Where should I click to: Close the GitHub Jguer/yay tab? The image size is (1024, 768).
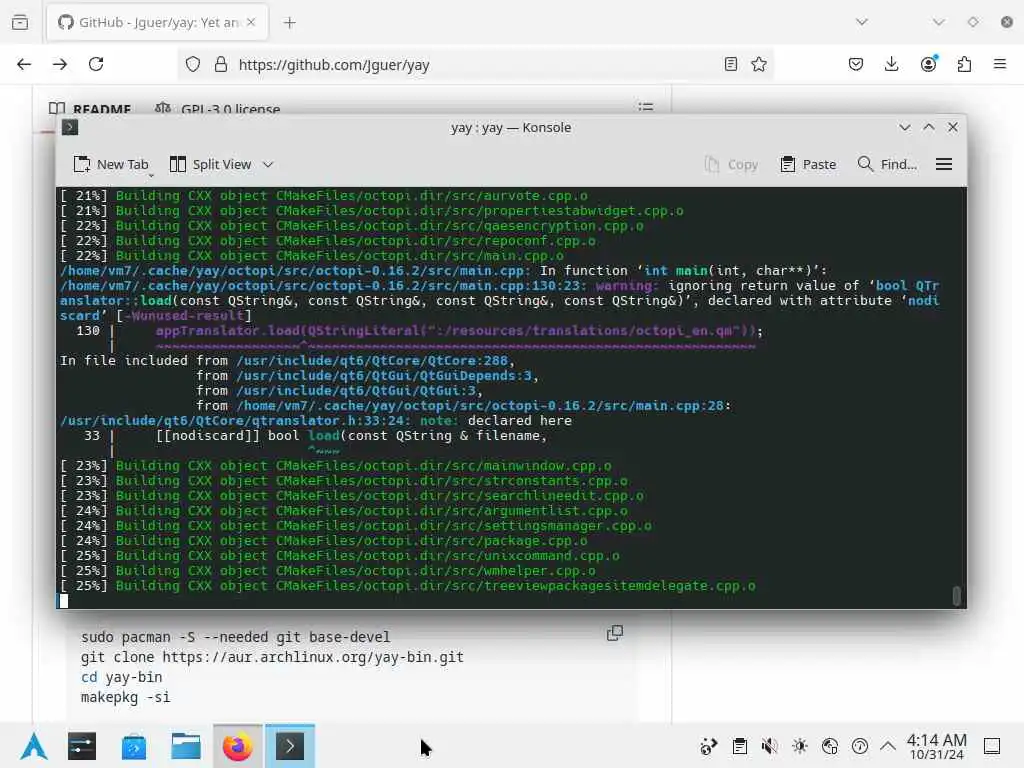251,22
